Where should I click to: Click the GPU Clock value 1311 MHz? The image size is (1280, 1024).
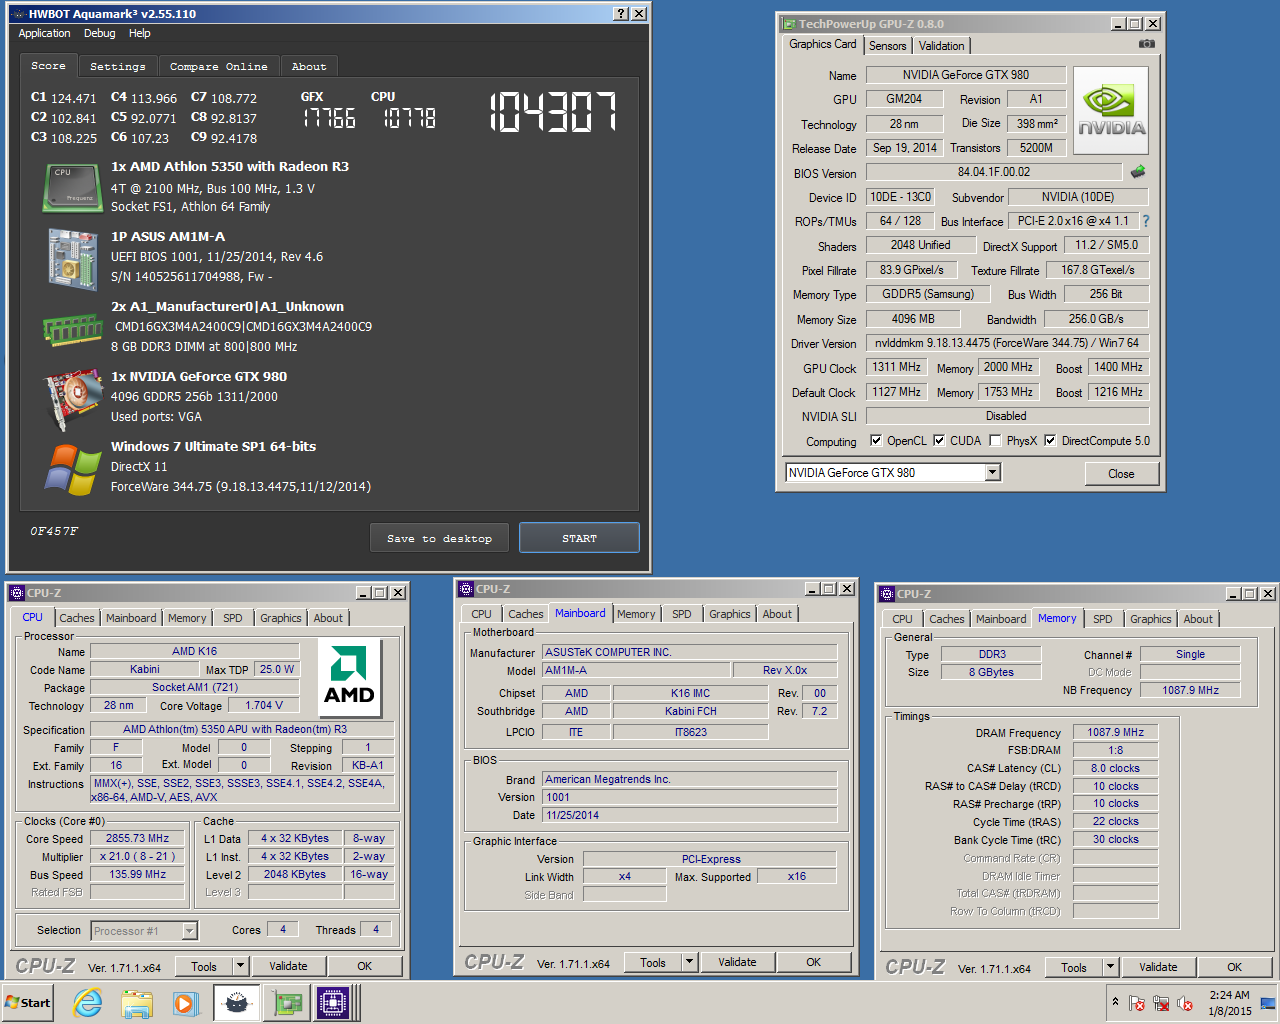[x=897, y=367]
